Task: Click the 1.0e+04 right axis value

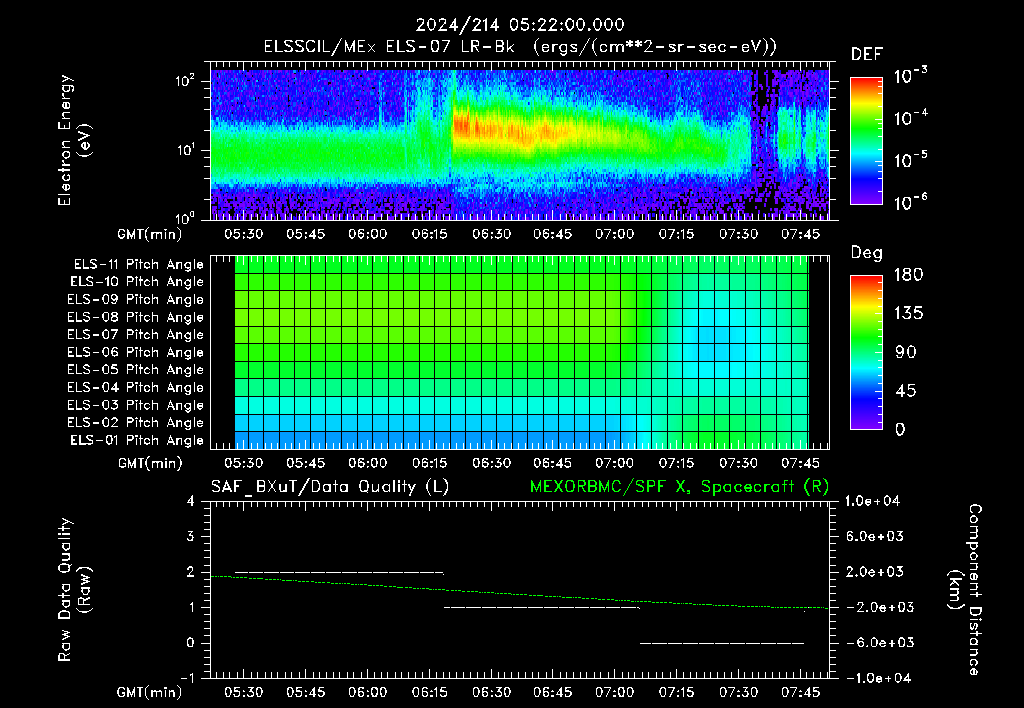Action: coord(872,501)
